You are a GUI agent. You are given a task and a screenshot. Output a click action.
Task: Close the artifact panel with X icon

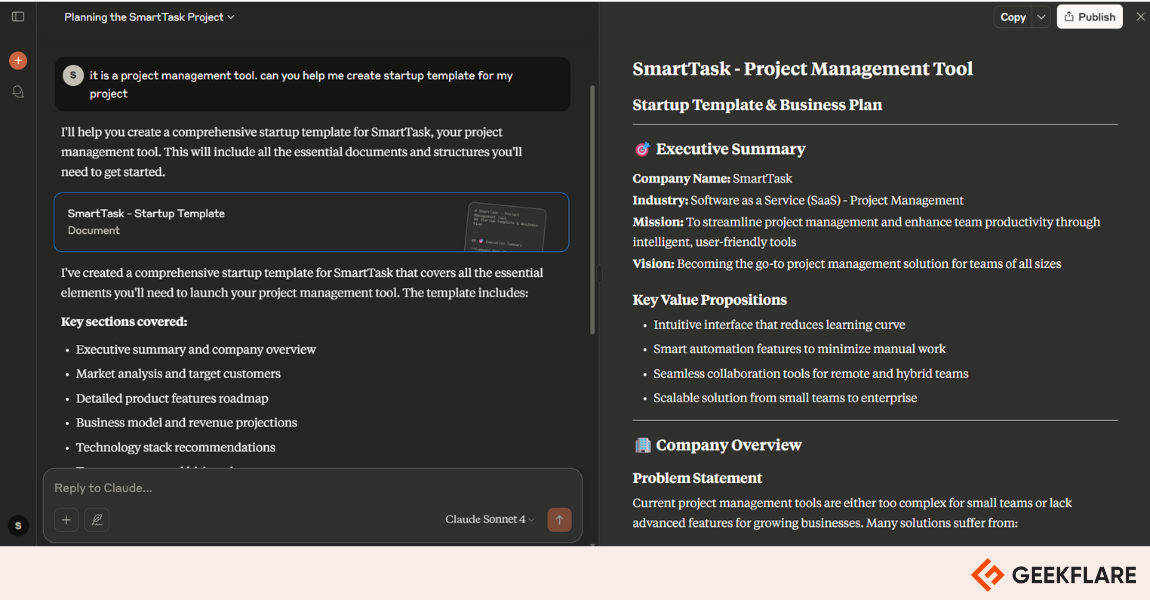point(1140,16)
